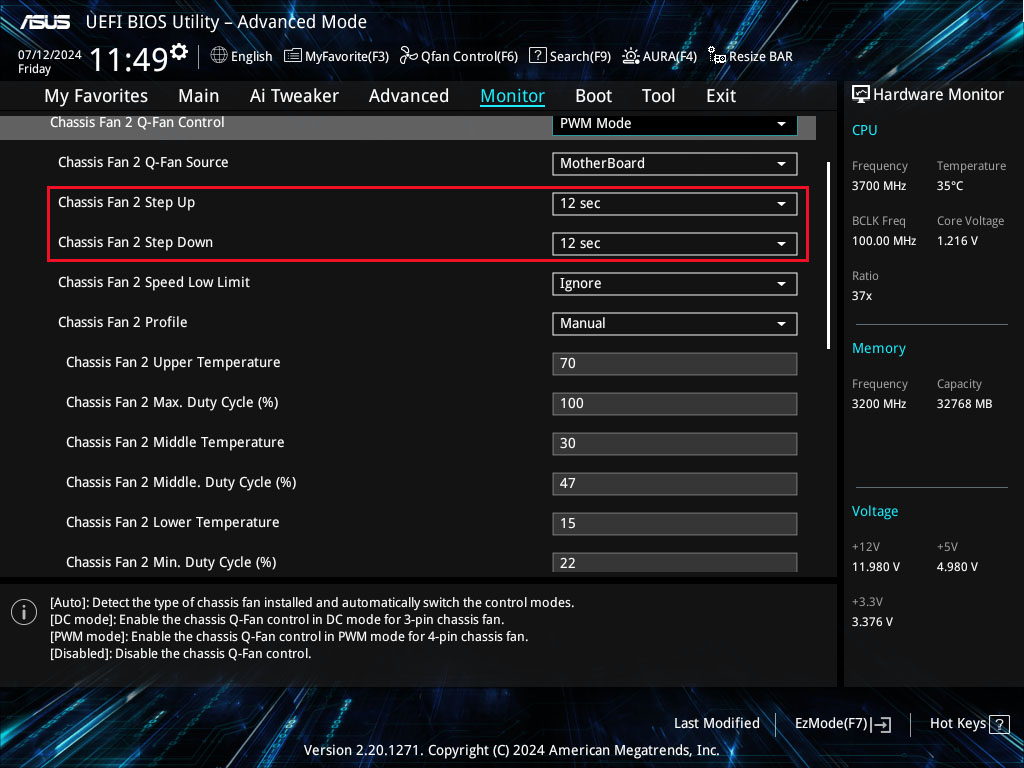The image size is (1024, 768).
Task: Select the Chassis Fan 2 Profile label
Action: click(x=122, y=322)
